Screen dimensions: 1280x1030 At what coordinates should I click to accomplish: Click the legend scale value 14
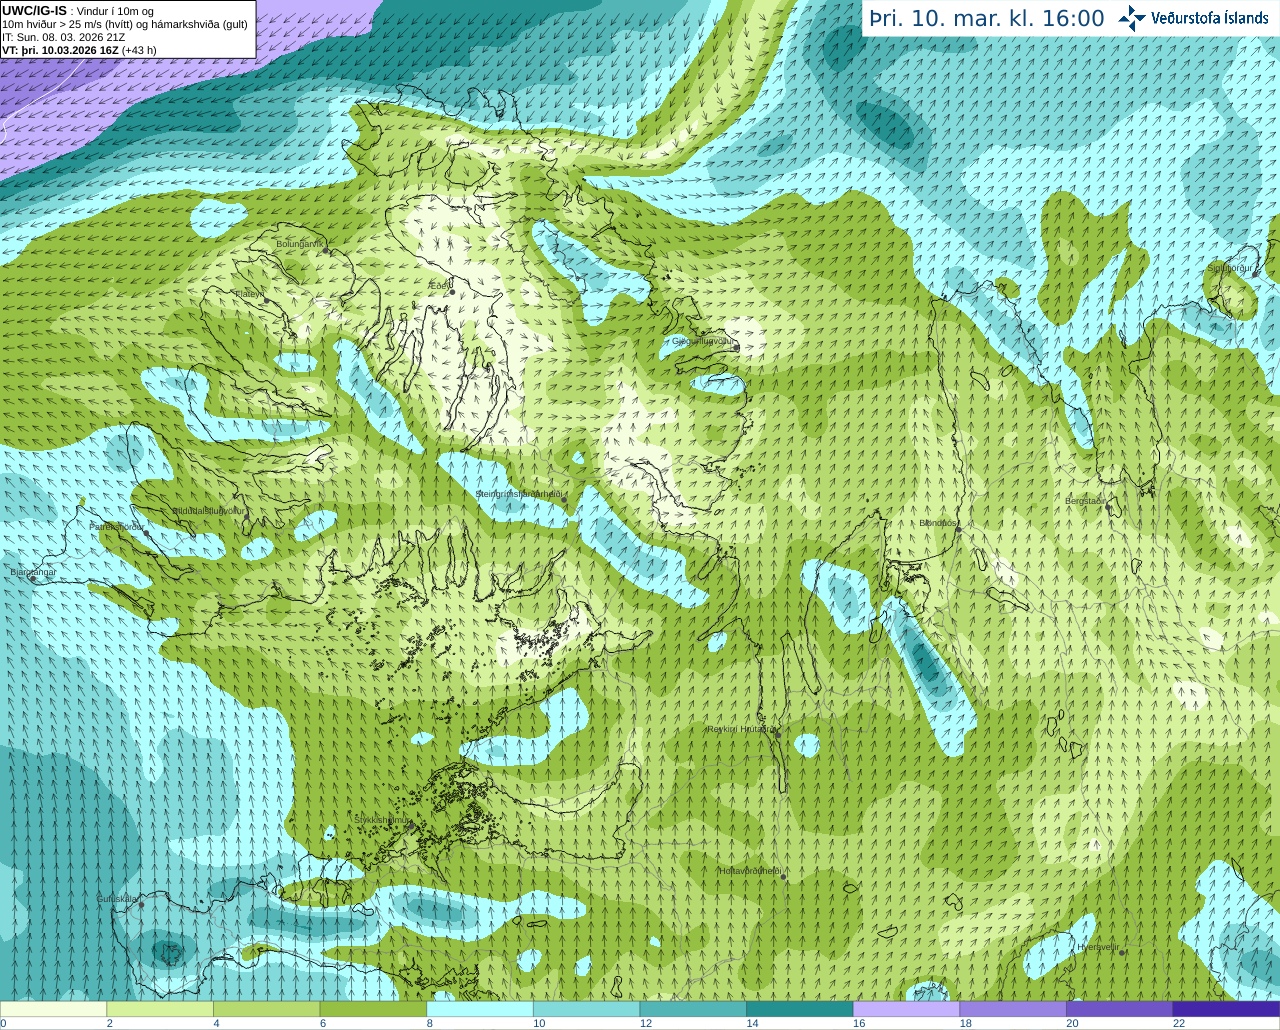(752, 1023)
